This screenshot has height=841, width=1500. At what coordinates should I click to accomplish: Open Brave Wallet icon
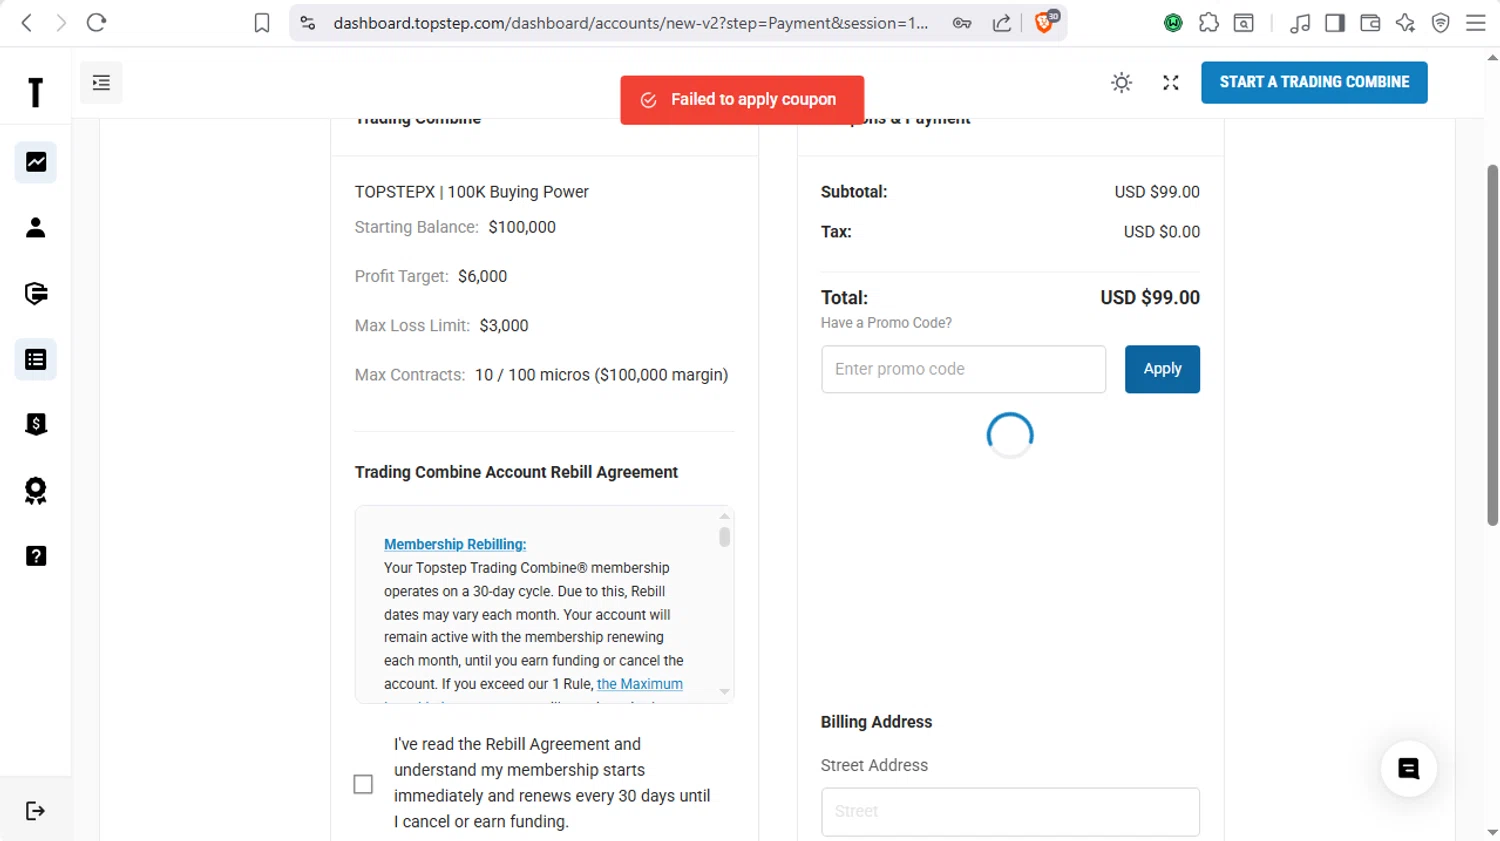pos(1370,22)
